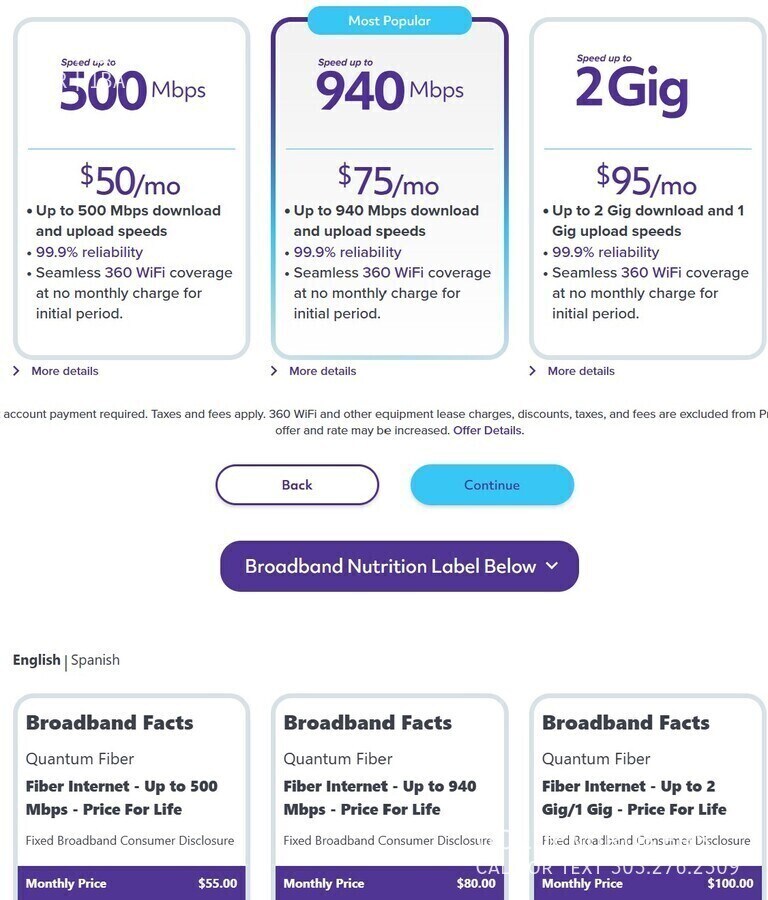768x900 pixels.
Task: Switch label language to Spanish
Action: [x=95, y=660]
